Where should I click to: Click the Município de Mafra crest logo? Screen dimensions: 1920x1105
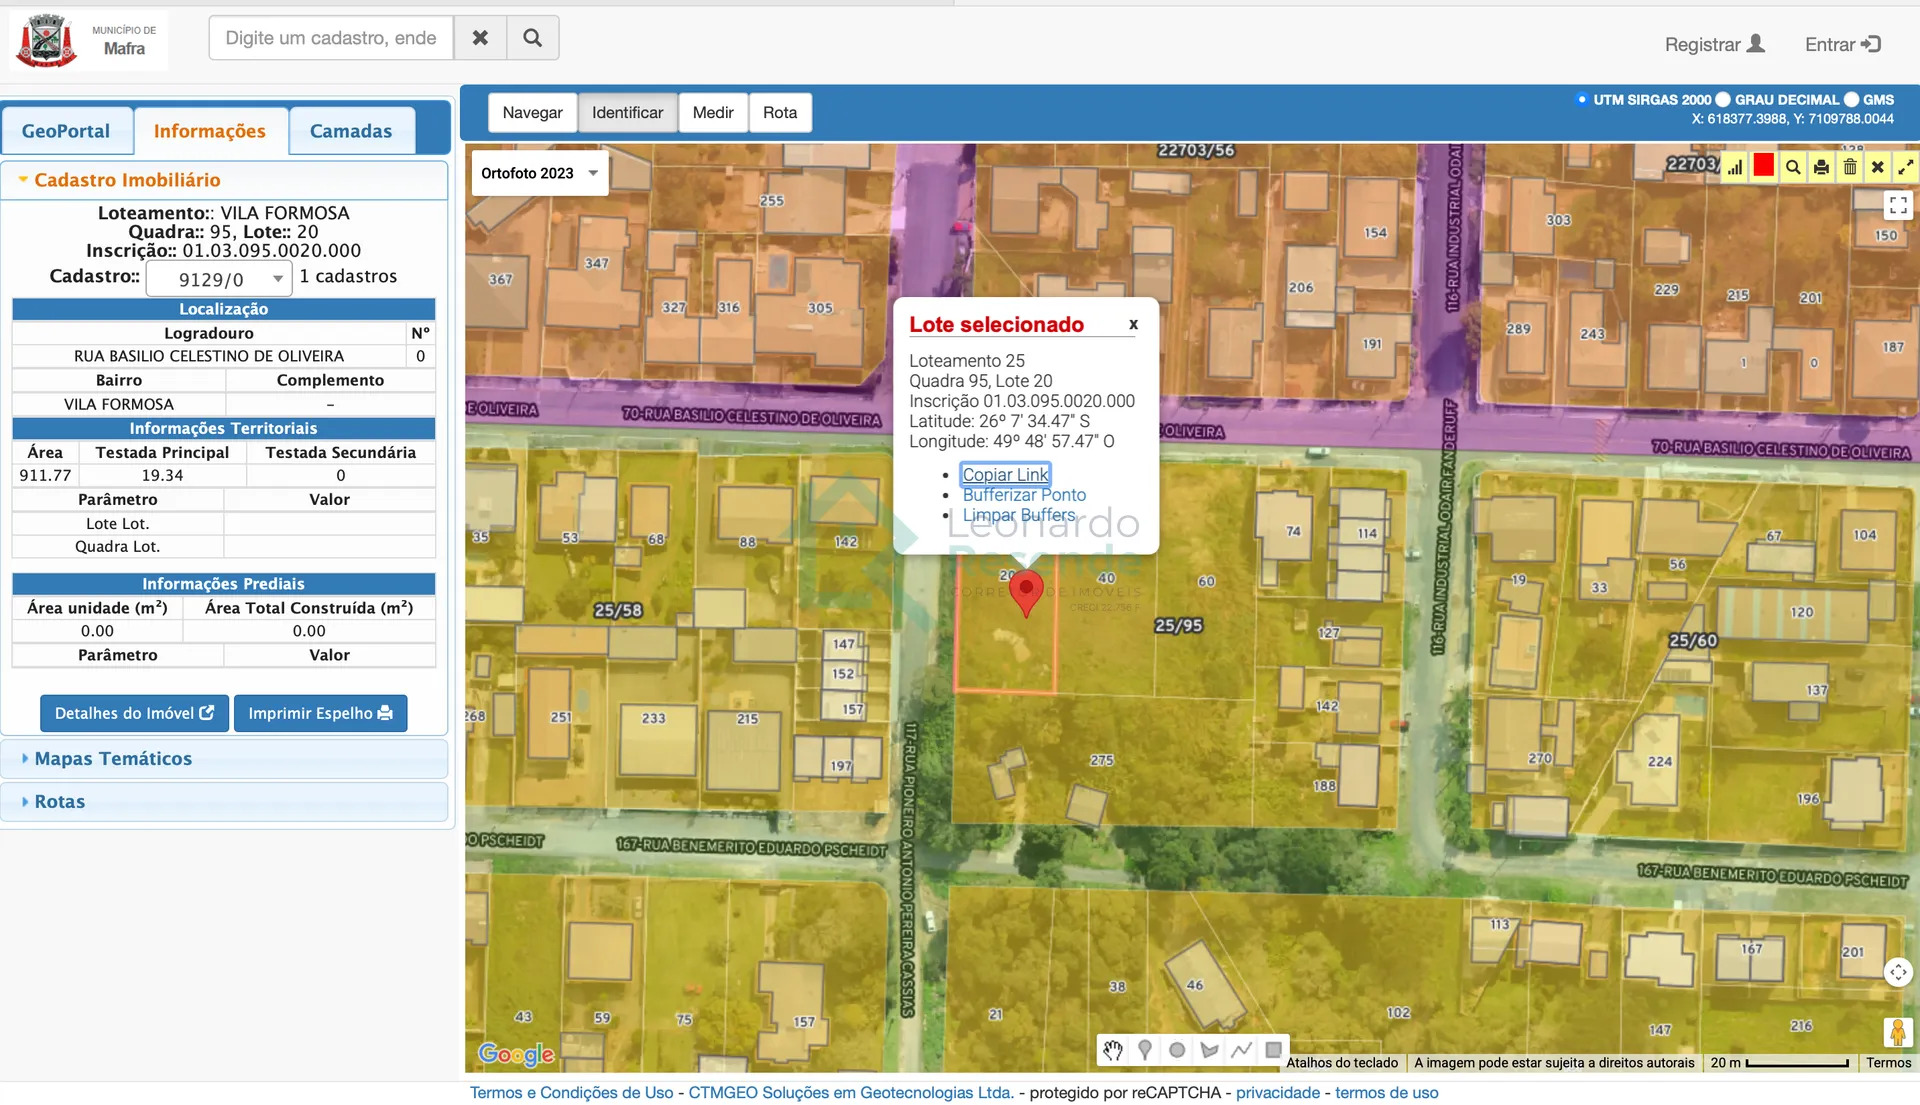(x=46, y=41)
